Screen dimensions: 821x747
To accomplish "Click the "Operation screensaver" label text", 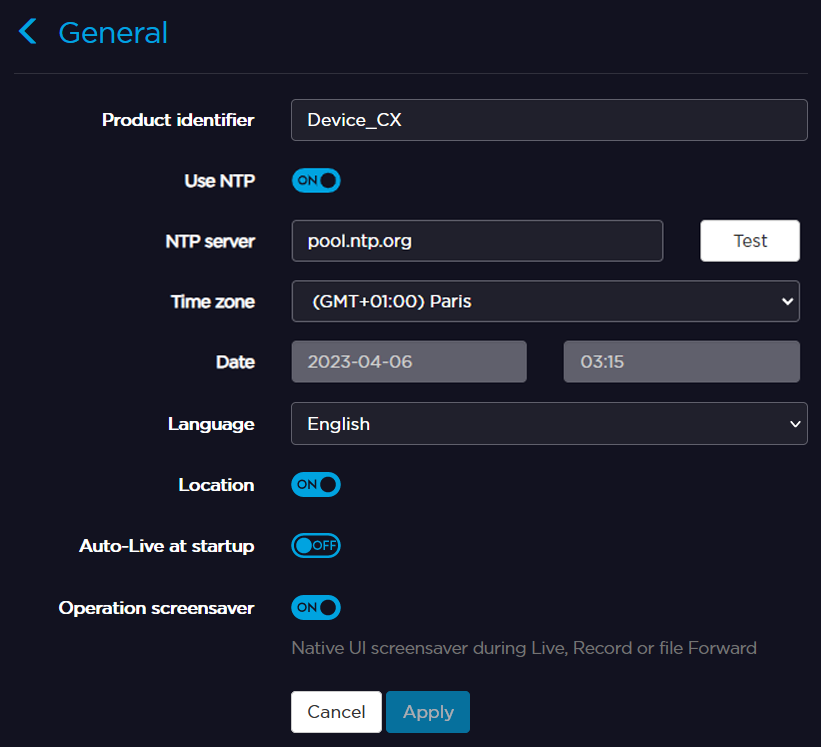I will (156, 607).
